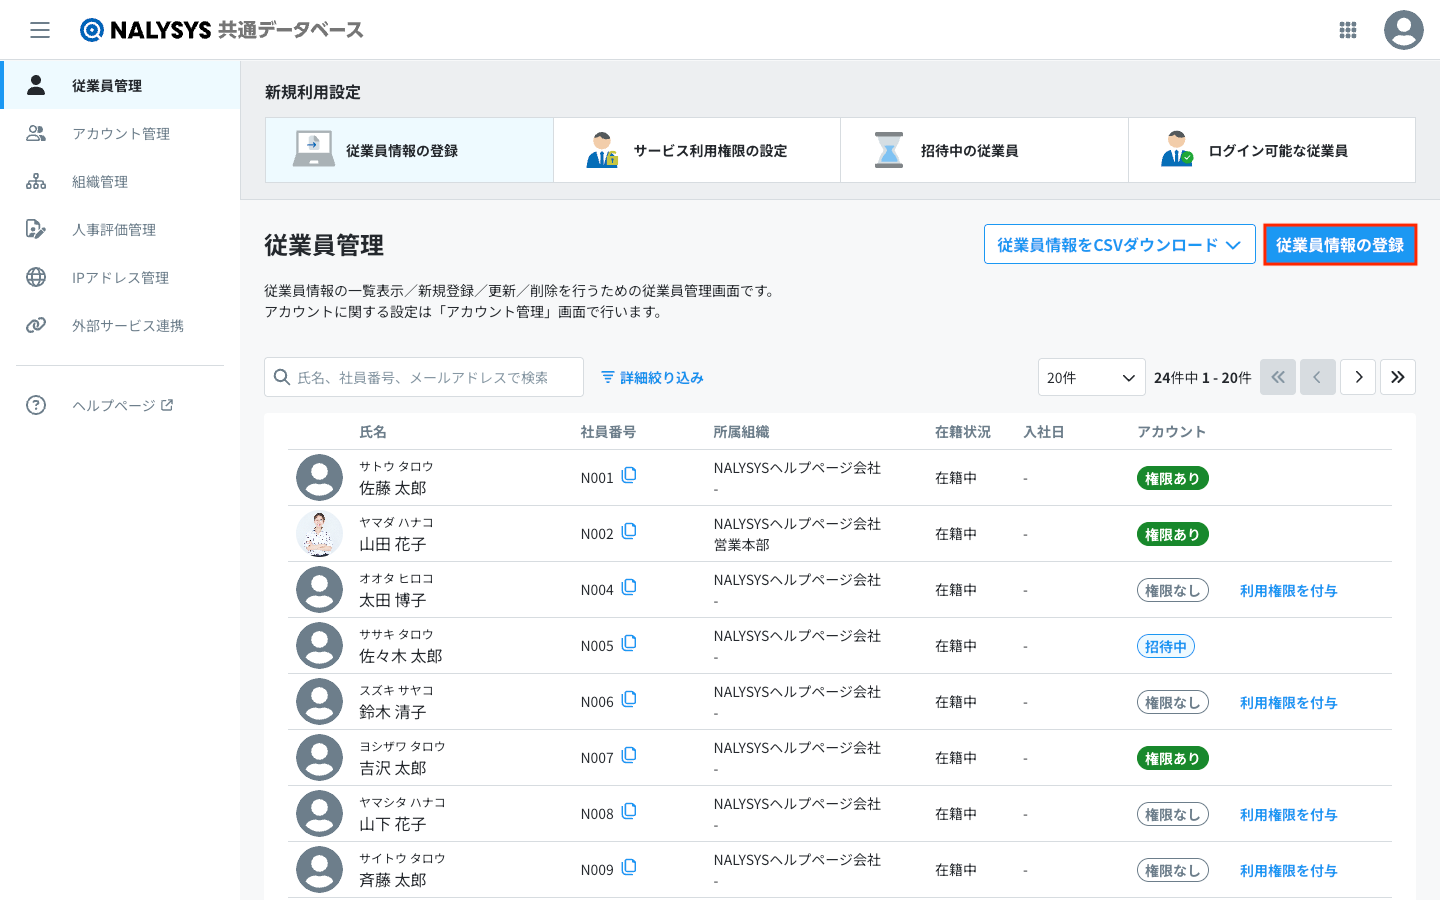The image size is (1440, 900).
Task: Click 利用権限を付与 for 太田 博子
Action: click(x=1288, y=591)
